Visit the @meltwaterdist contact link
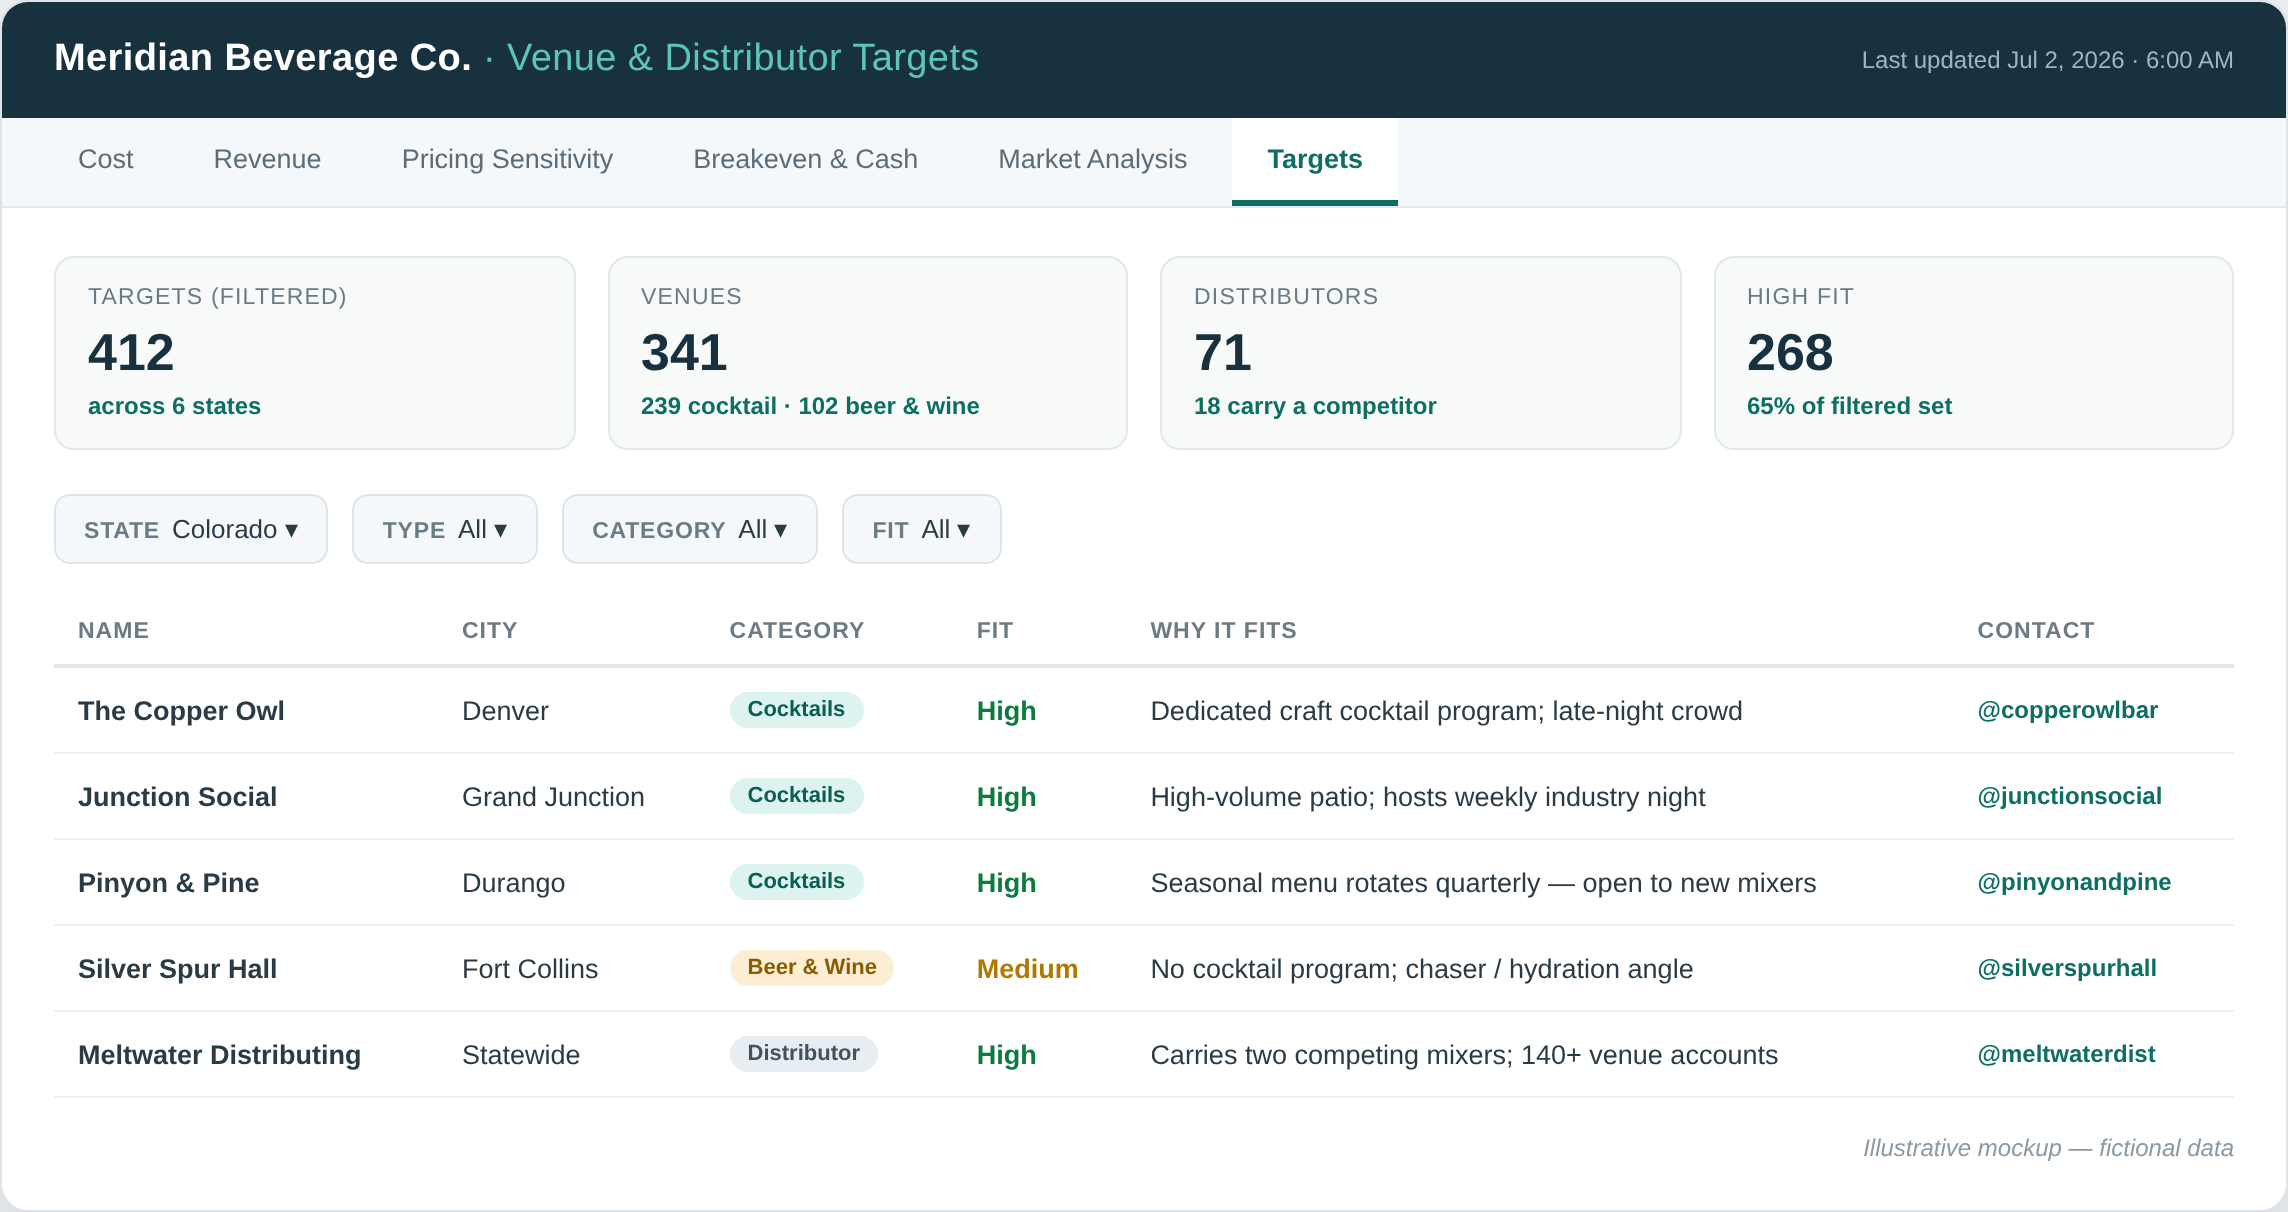The height and width of the screenshot is (1212, 2288). 2066,1054
